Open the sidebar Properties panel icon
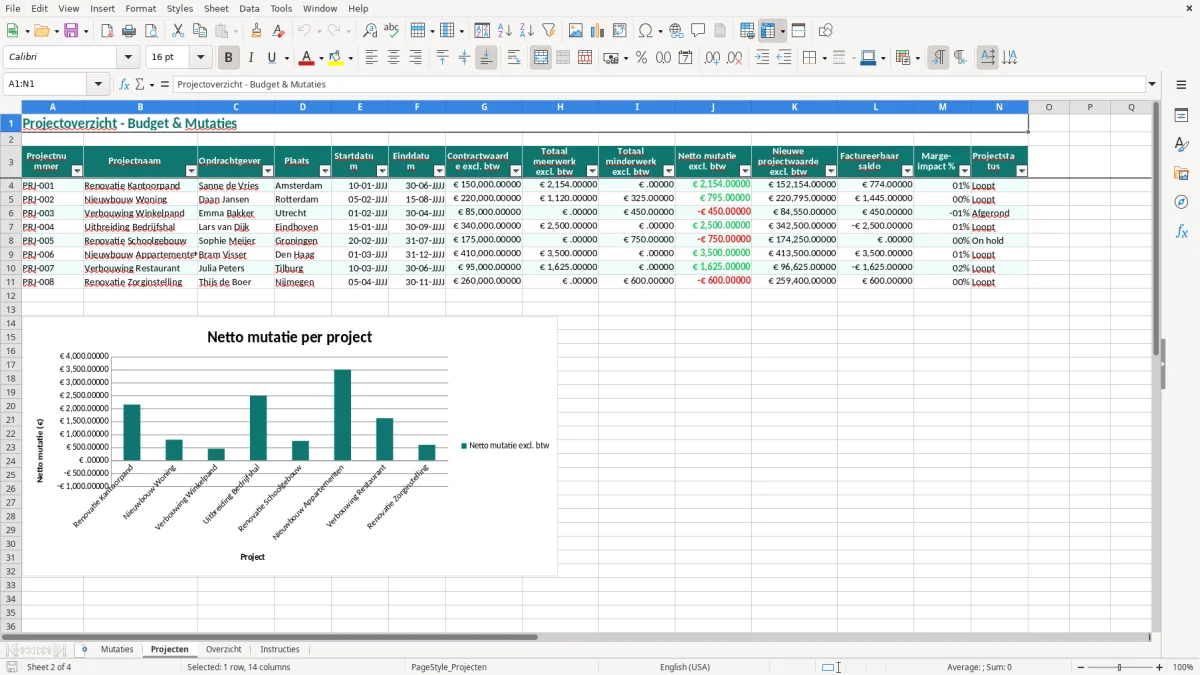This screenshot has height=675, width=1200. coord(1181,116)
